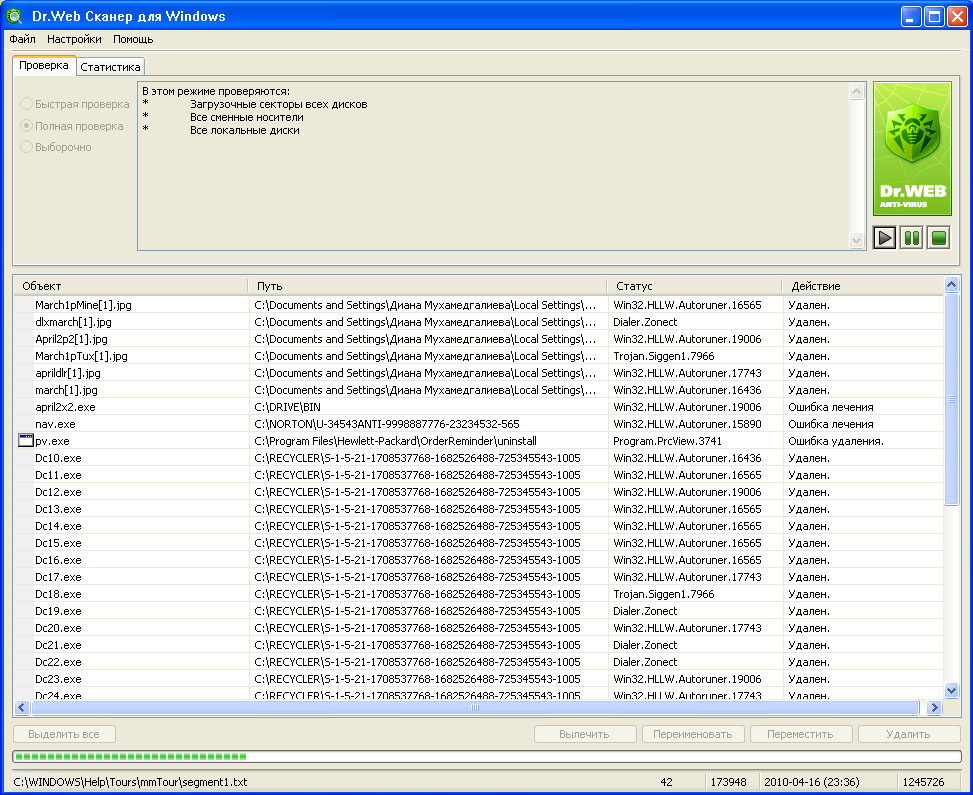This screenshot has height=795, width=973.
Task: Select the Dc13.exe row
Action: [x=478, y=509]
